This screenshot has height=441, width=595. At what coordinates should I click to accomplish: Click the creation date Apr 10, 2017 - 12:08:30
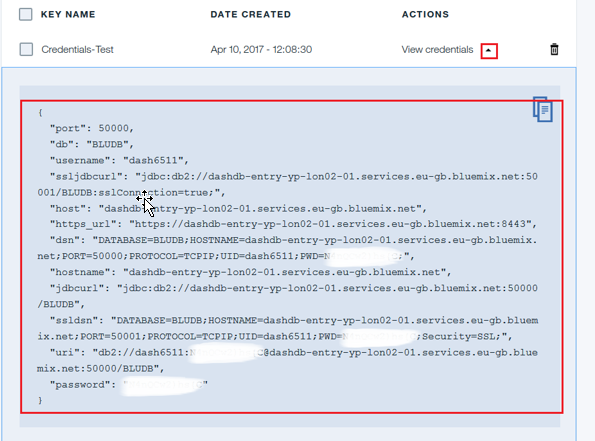tap(261, 50)
